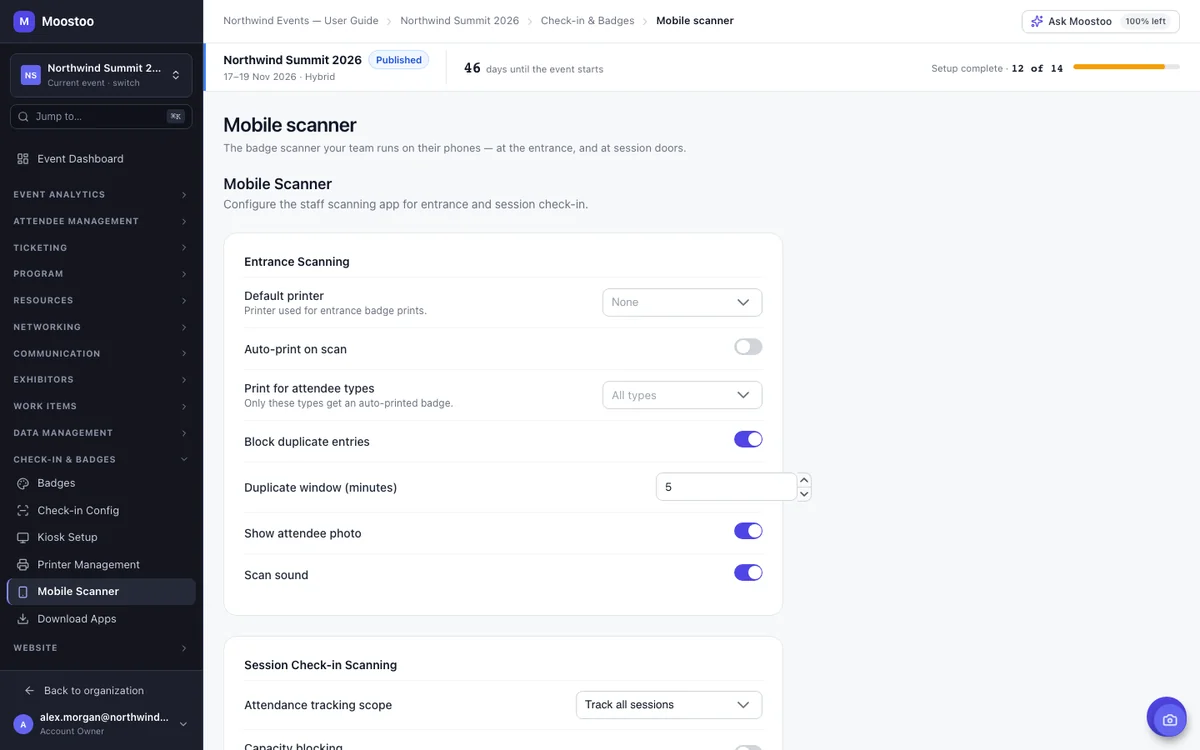
Task: Click the search icon in Jump to field
Action: [x=23, y=116]
